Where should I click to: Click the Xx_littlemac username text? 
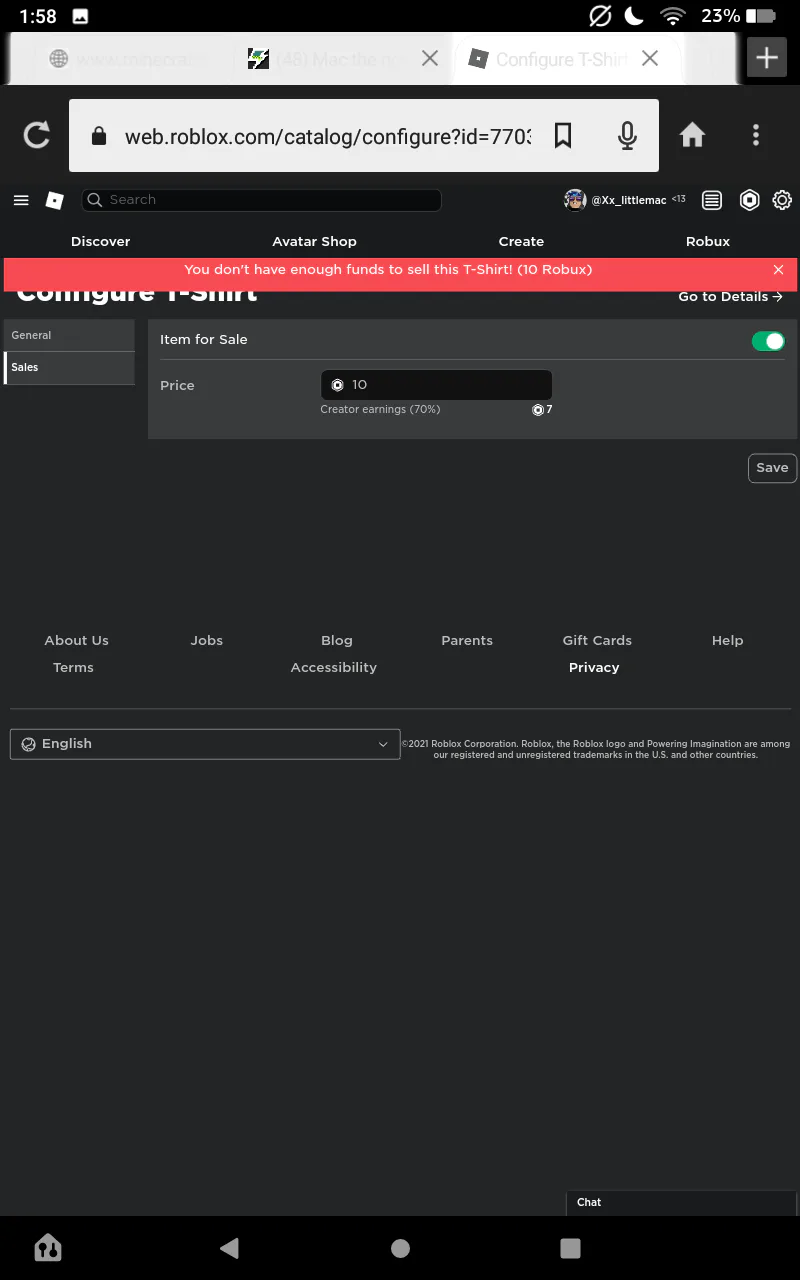[629, 200]
